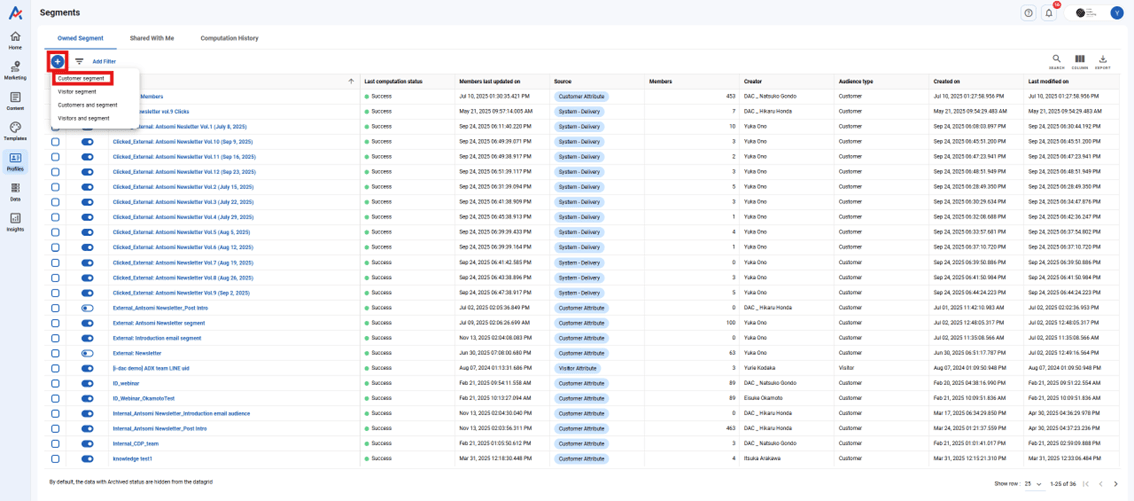The width and height of the screenshot is (1134, 501).
Task: Open the filter list icon
Action: pyautogui.click(x=80, y=62)
